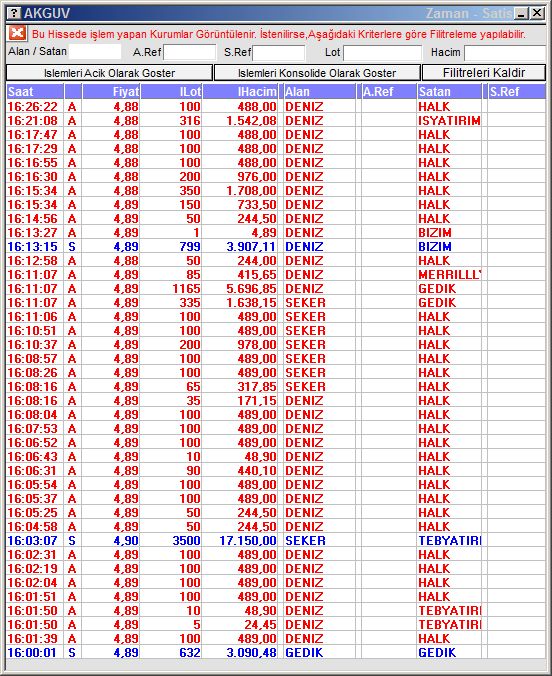Click time 16:01:51
This screenshot has height=676, width=552.
coord(32,597)
